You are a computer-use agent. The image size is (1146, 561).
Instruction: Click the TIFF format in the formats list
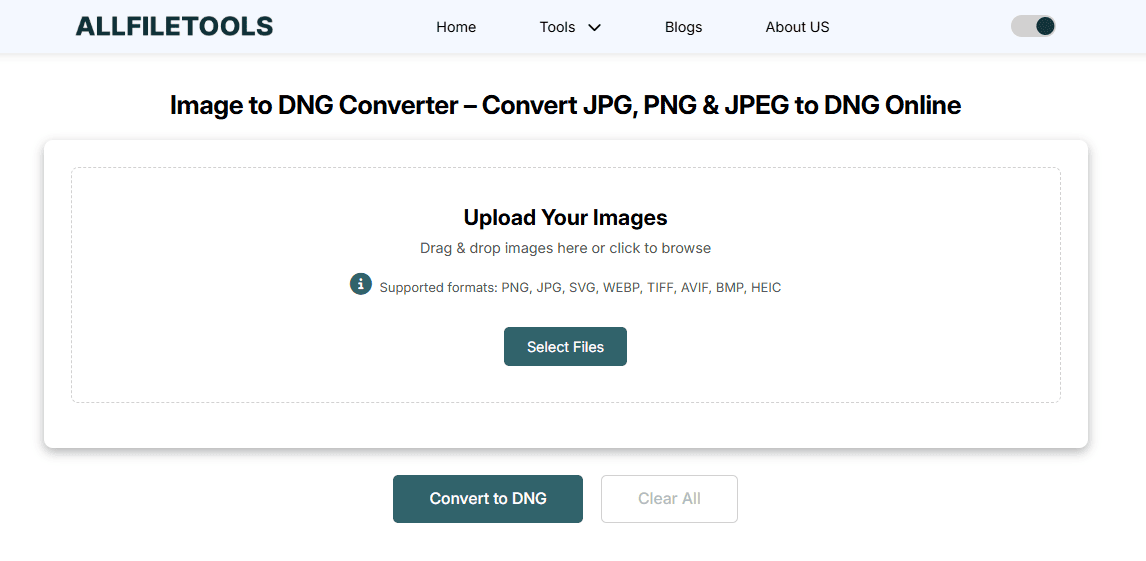click(x=660, y=288)
